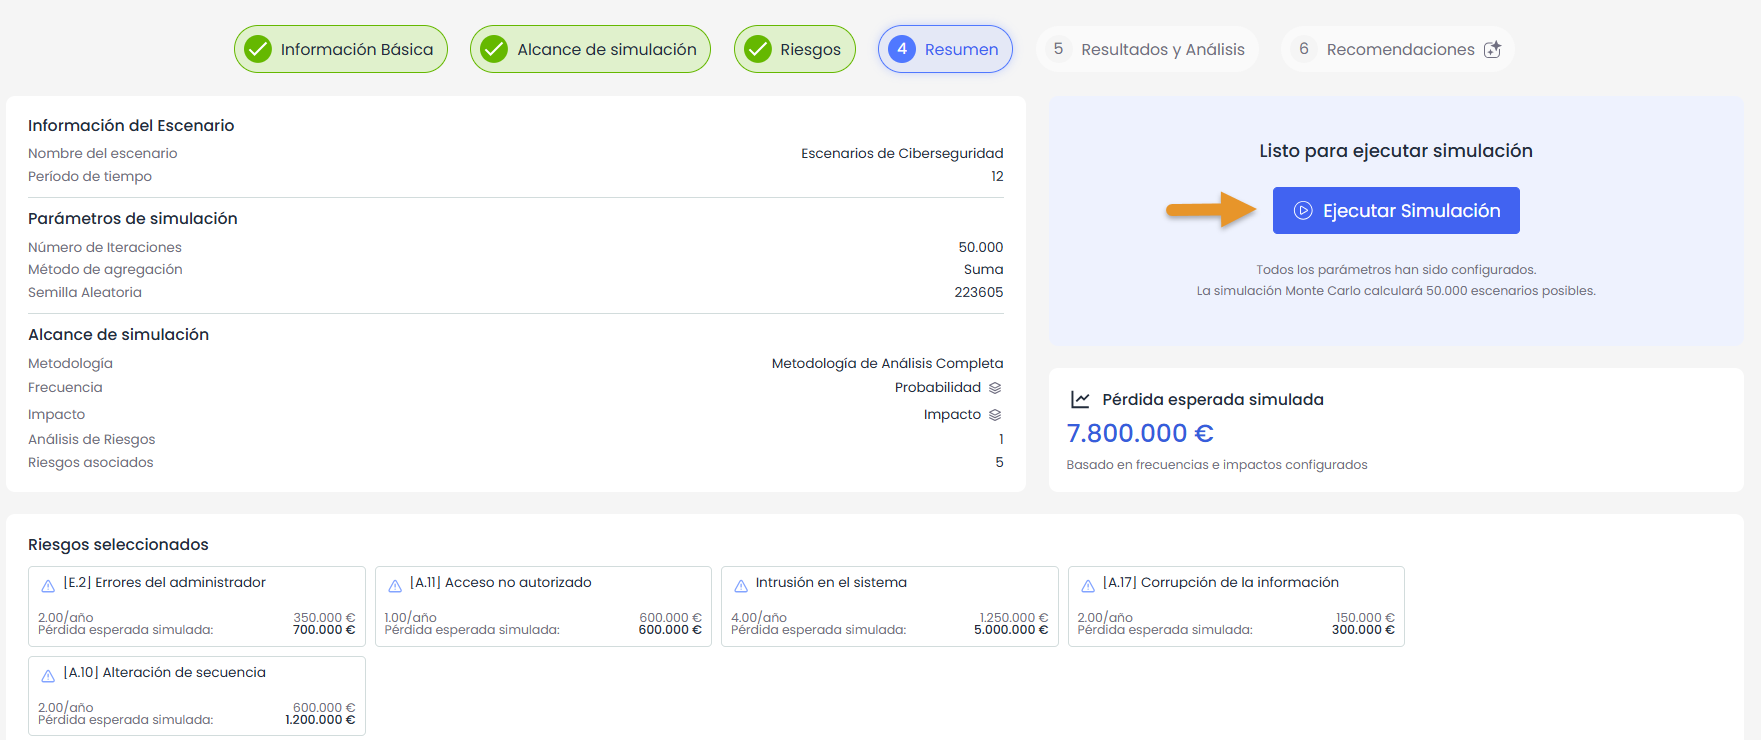
Task: Go to the Alcance de simulación step
Action: [x=590, y=49]
